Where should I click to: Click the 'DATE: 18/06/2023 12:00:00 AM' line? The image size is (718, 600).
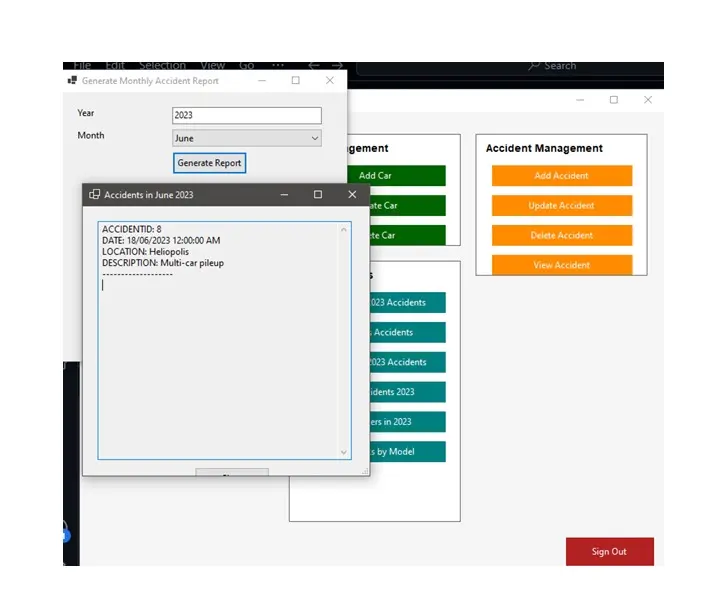[x=161, y=240]
